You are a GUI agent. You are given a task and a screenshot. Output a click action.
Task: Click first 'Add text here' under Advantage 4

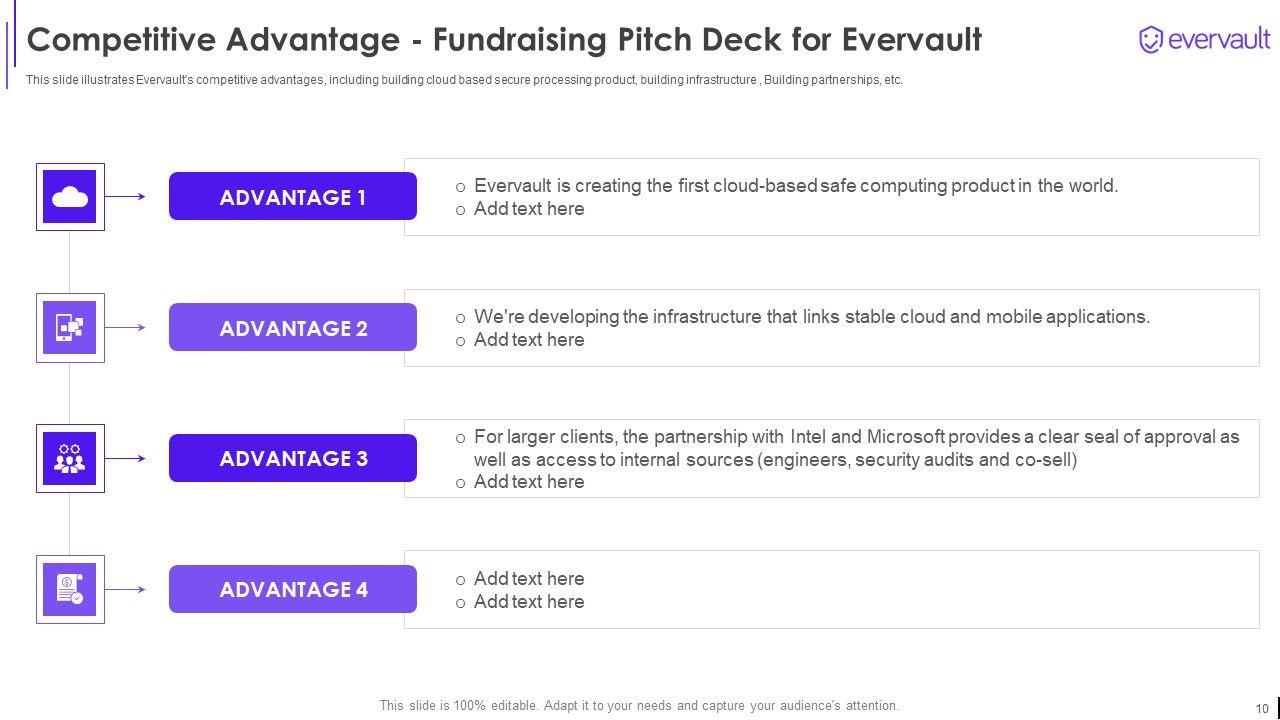[528, 579]
